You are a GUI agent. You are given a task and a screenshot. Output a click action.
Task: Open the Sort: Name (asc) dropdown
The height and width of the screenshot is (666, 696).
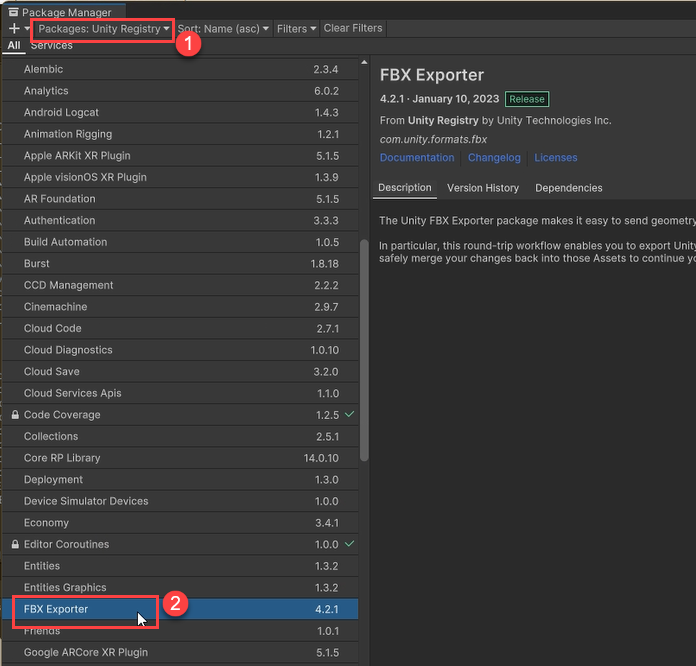(223, 29)
